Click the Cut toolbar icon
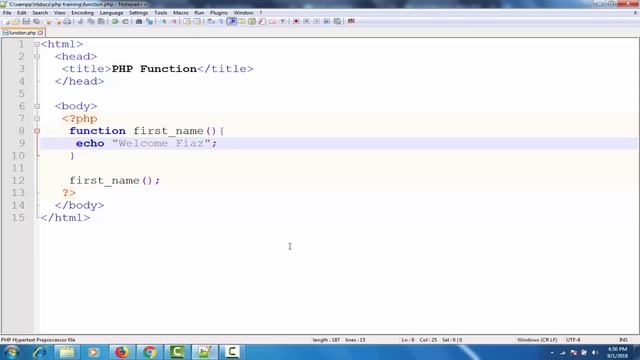This screenshot has width=640, height=360. (x=80, y=21)
